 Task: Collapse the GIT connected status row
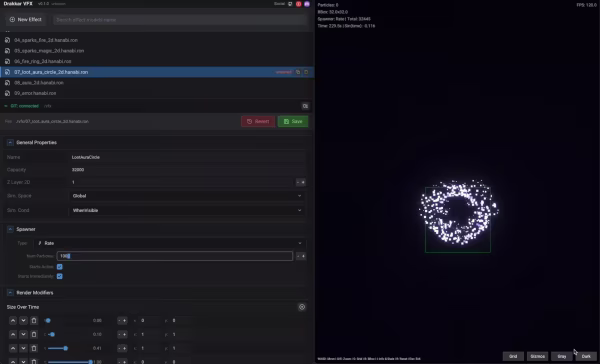tap(6, 106)
